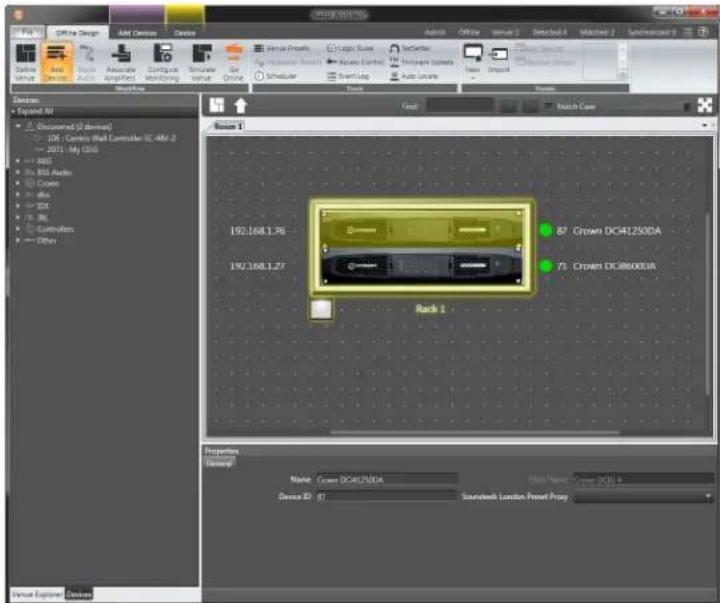Click the Name field containing Crown DCi41250DA

click(387, 479)
